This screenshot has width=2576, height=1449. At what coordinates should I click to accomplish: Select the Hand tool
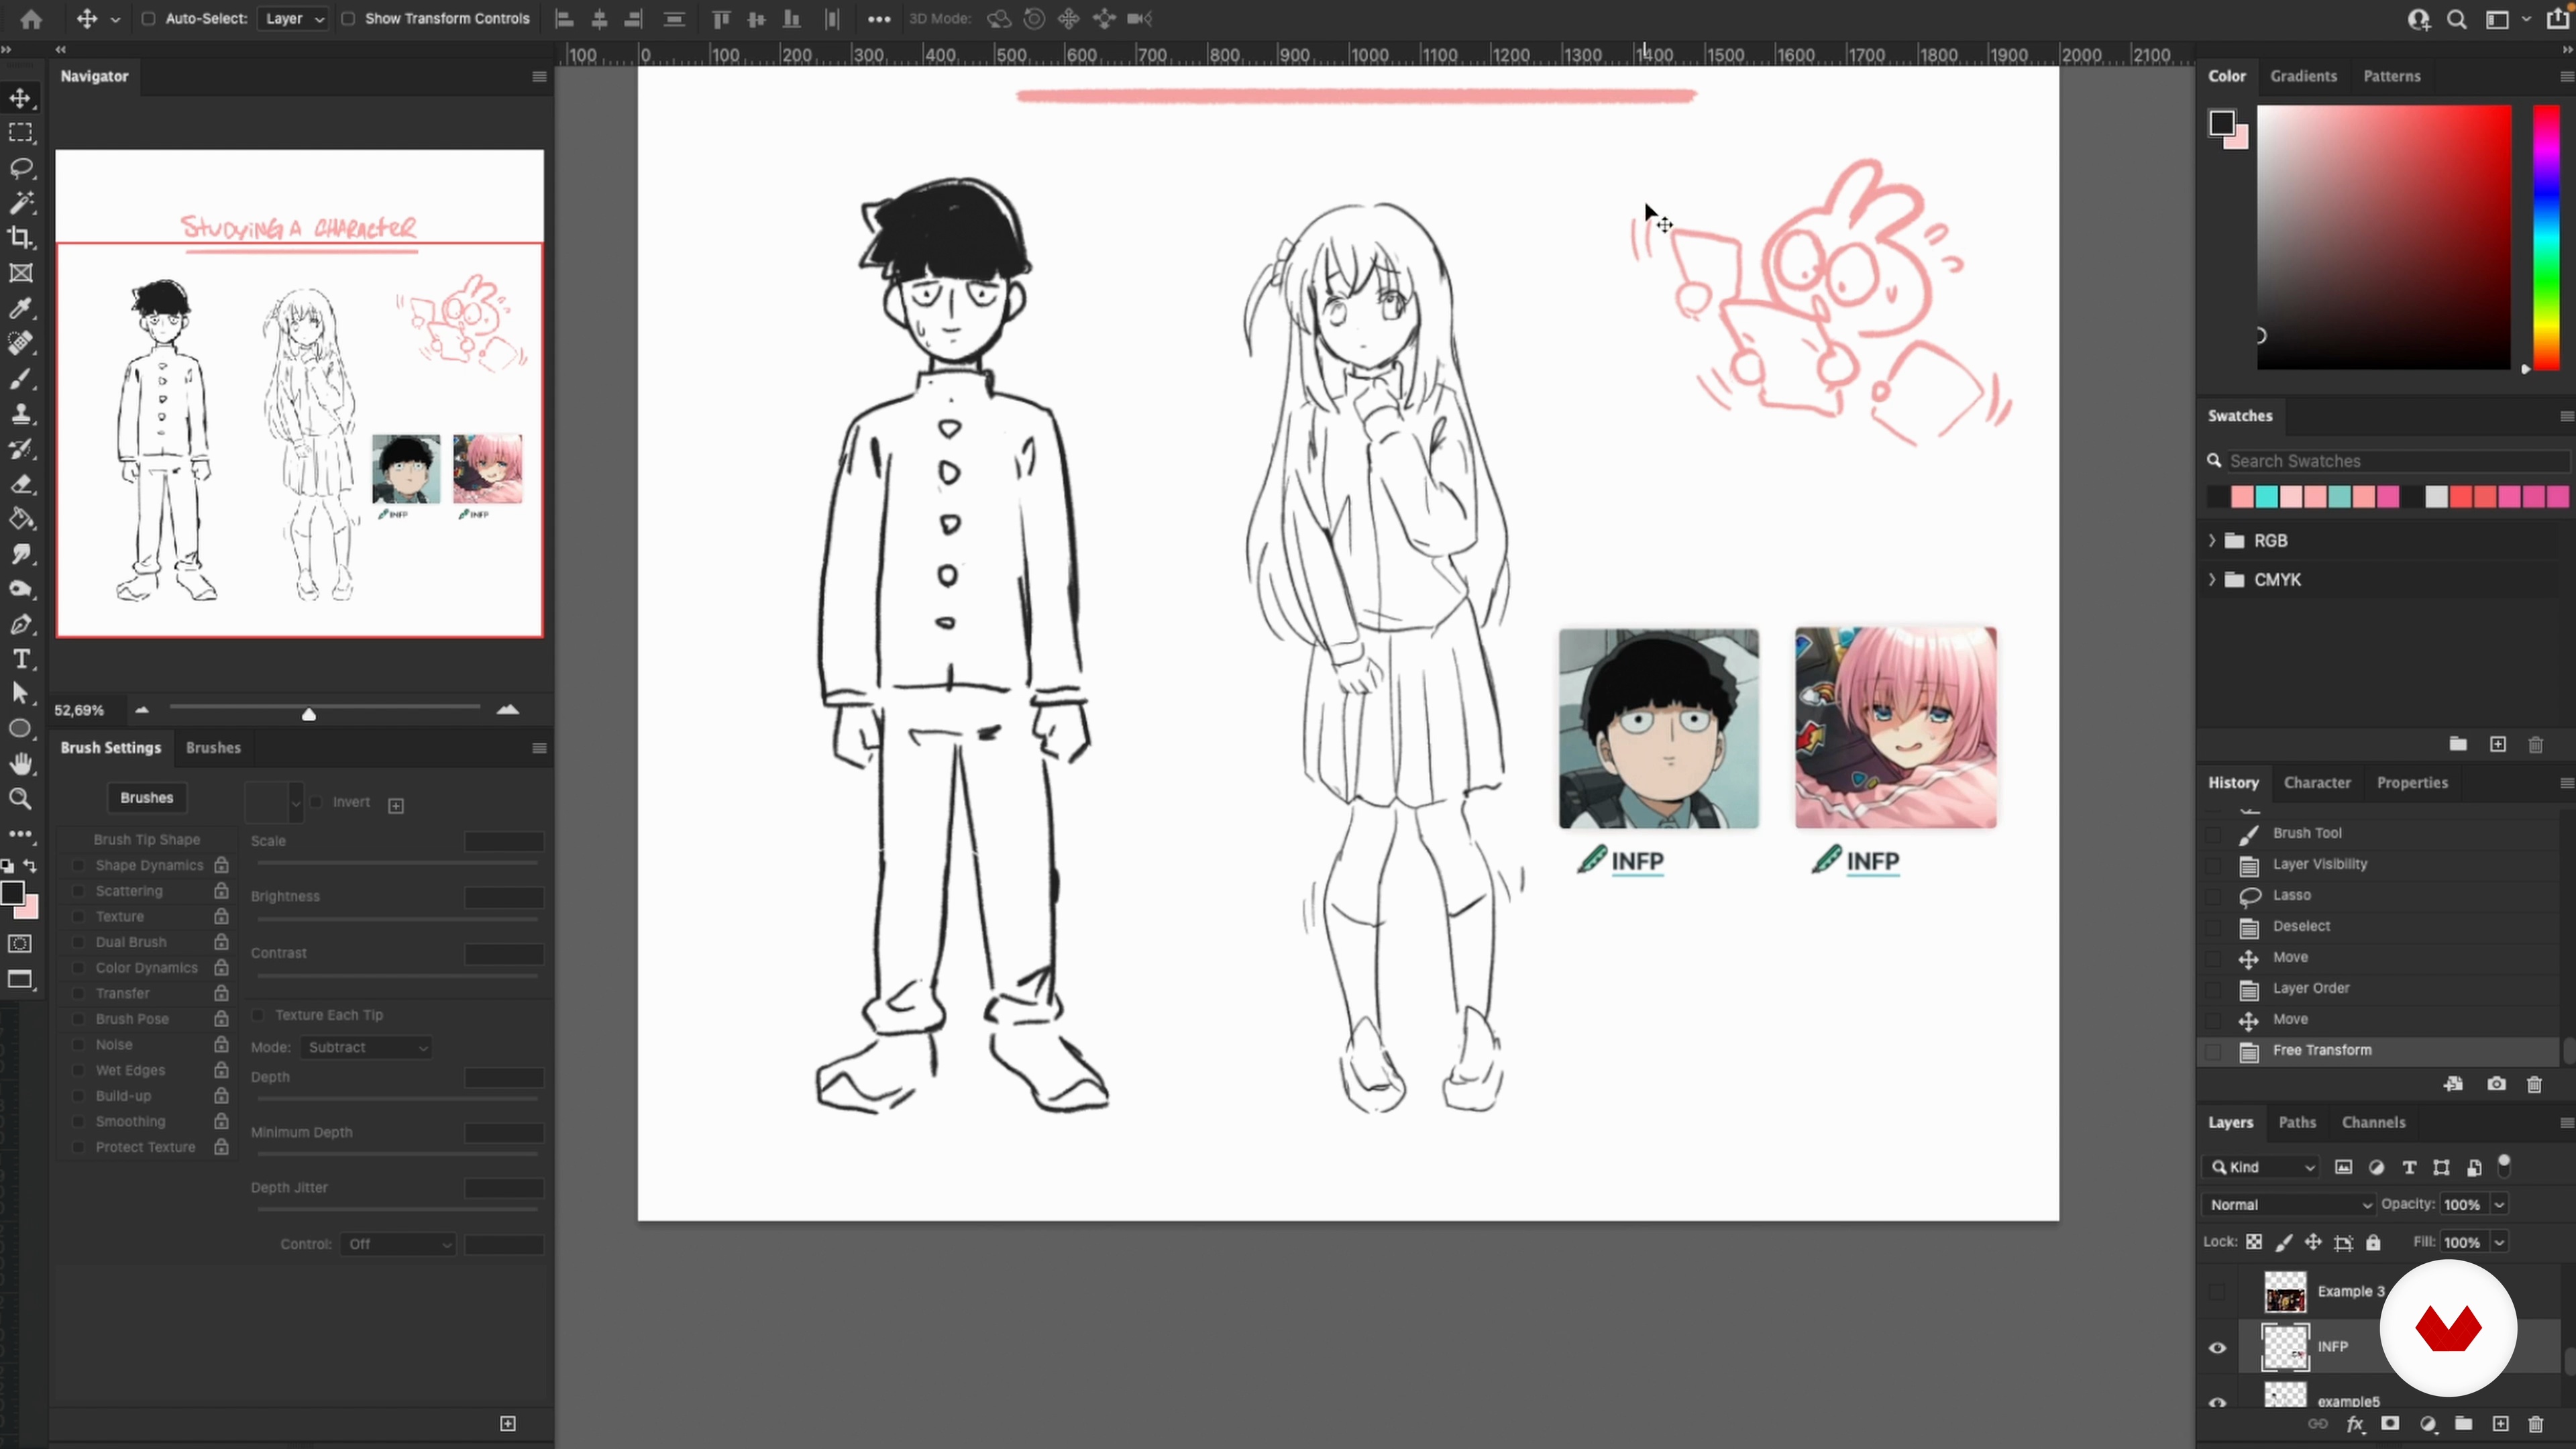[21, 764]
